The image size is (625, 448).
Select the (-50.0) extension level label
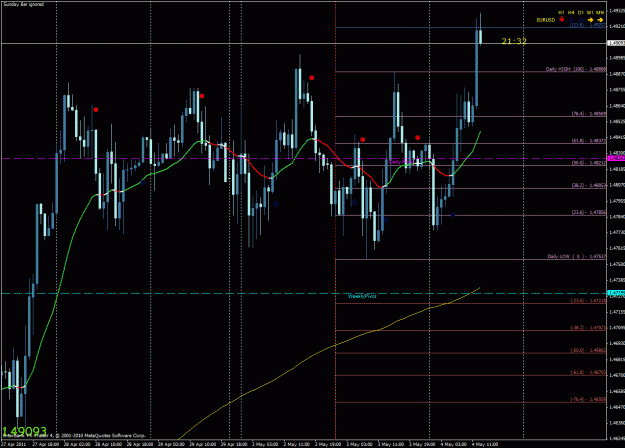[x=588, y=350]
